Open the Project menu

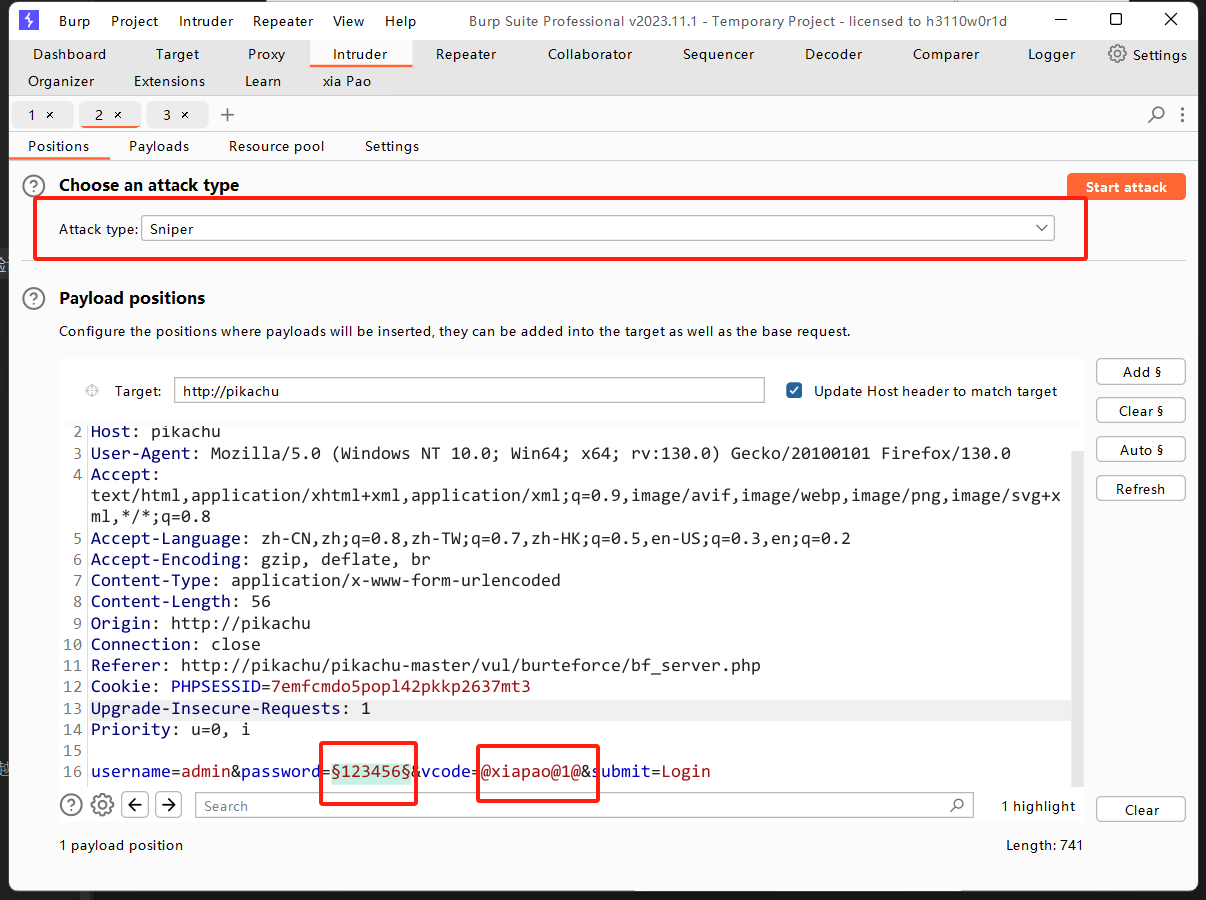click(135, 21)
